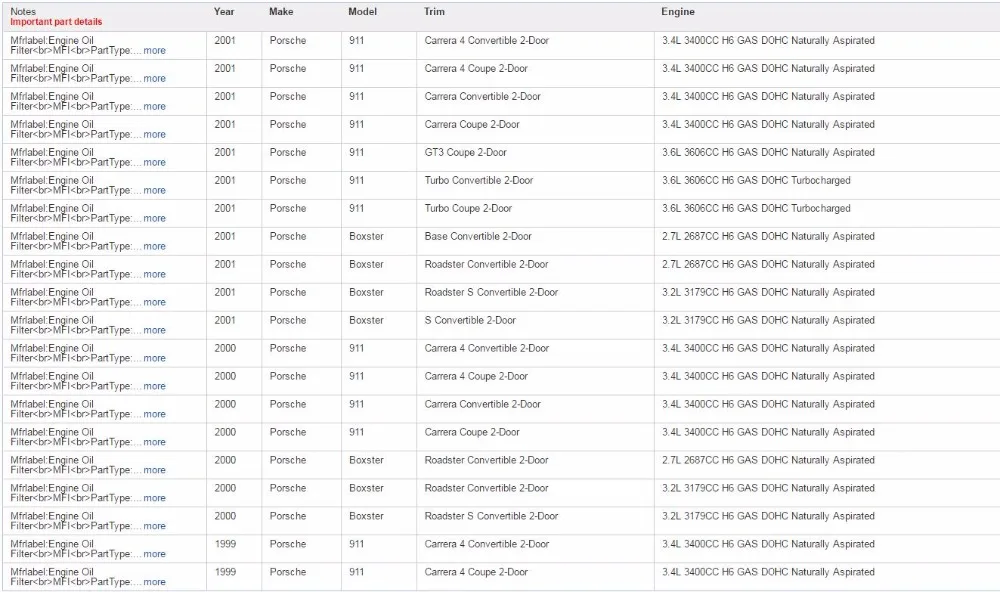Expand notes for 2000 Carrera Coupe row
The image size is (1000, 592).
coord(154,442)
